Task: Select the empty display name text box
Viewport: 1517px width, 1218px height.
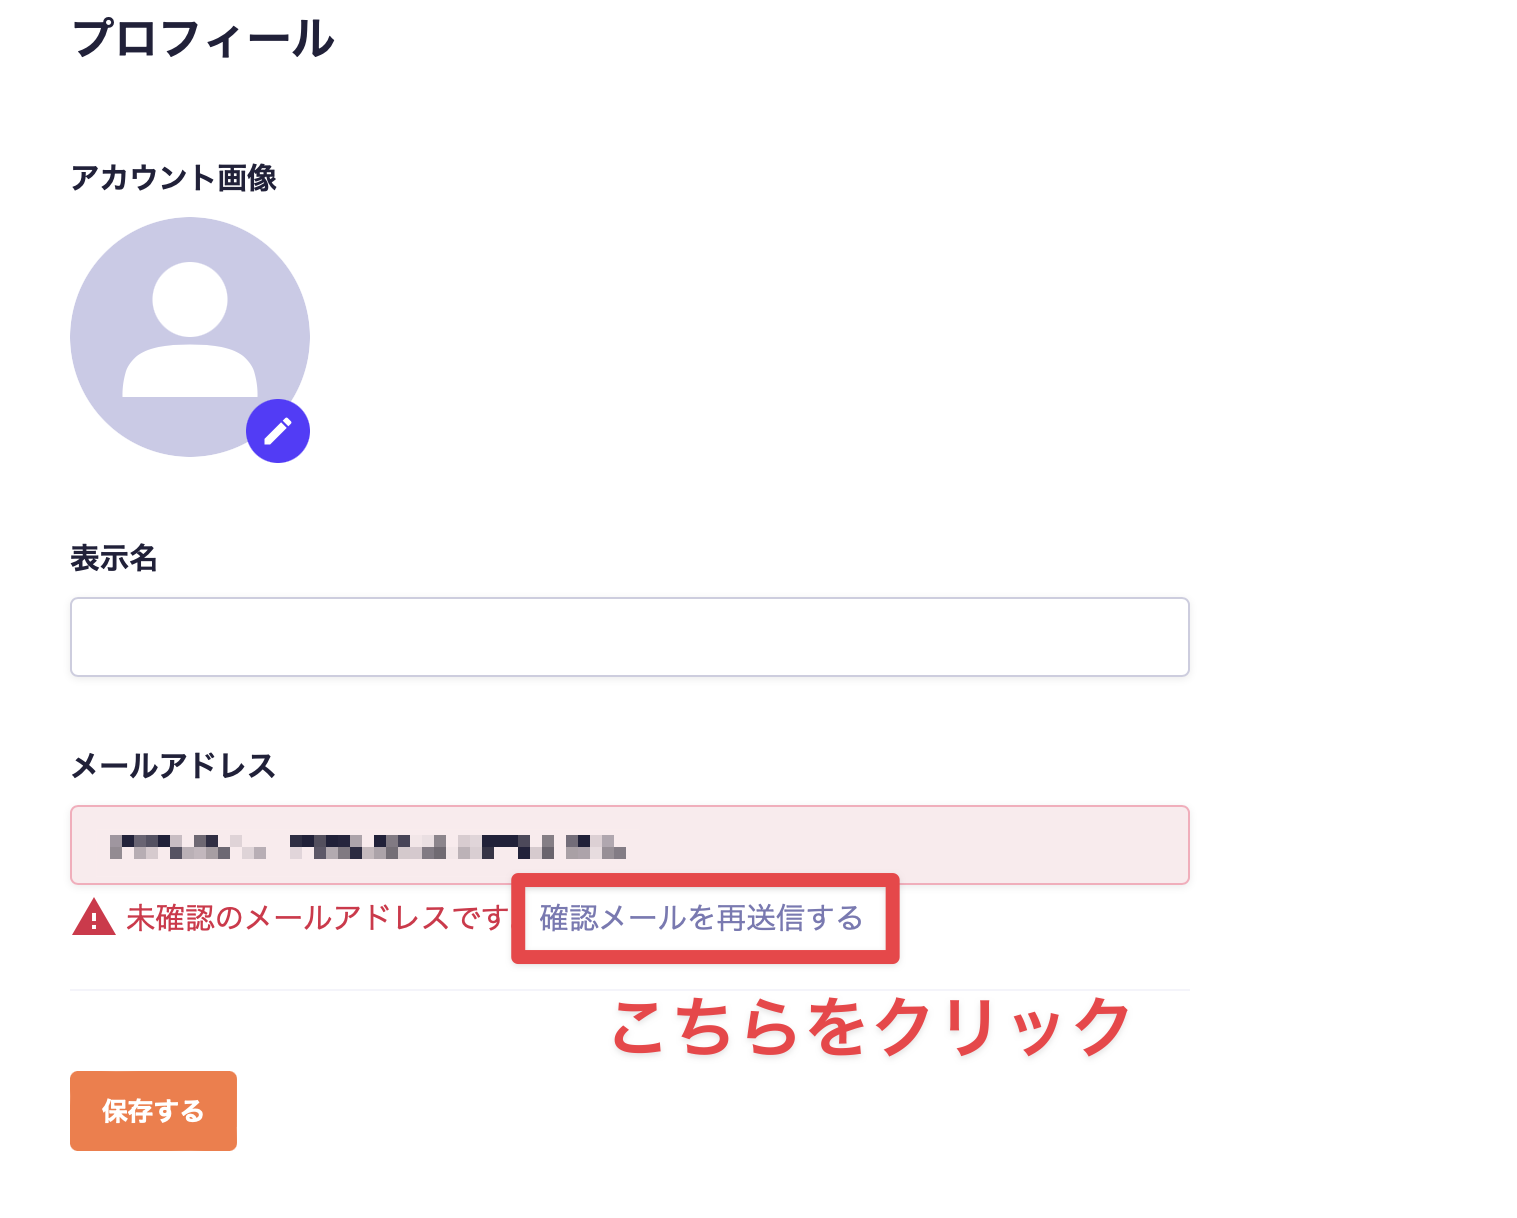Action: 628,637
